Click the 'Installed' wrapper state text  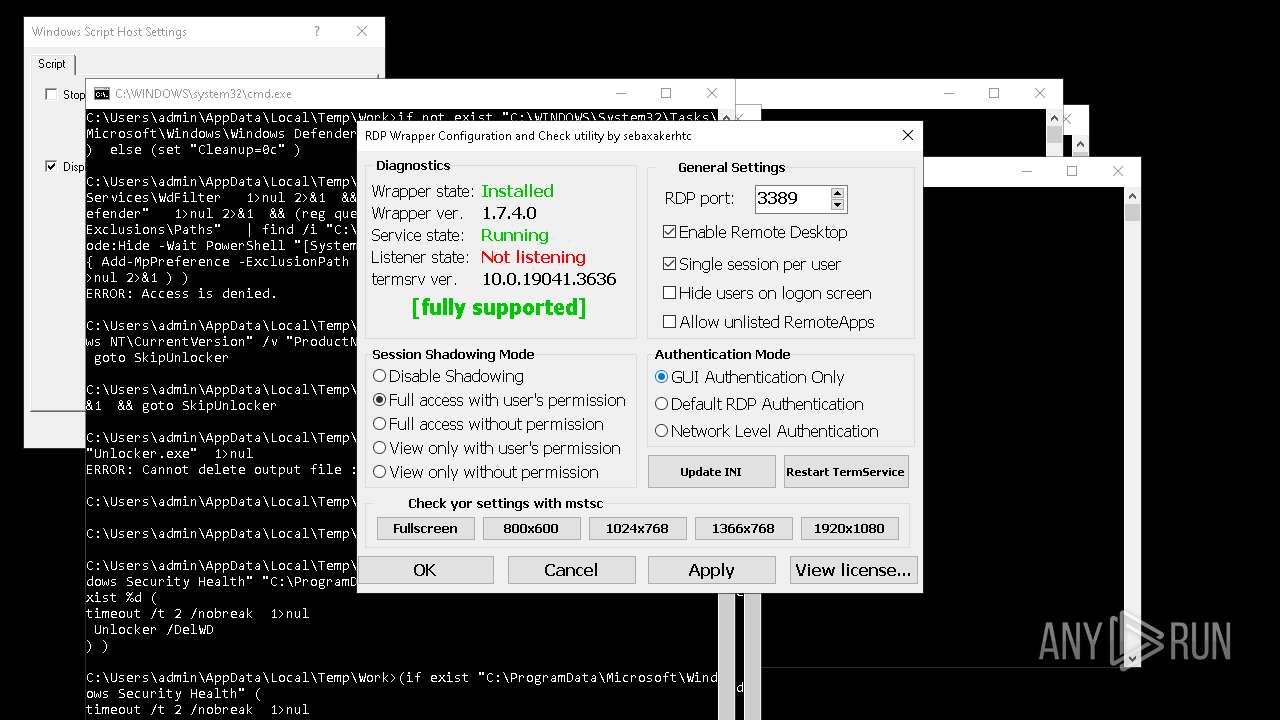coord(517,191)
